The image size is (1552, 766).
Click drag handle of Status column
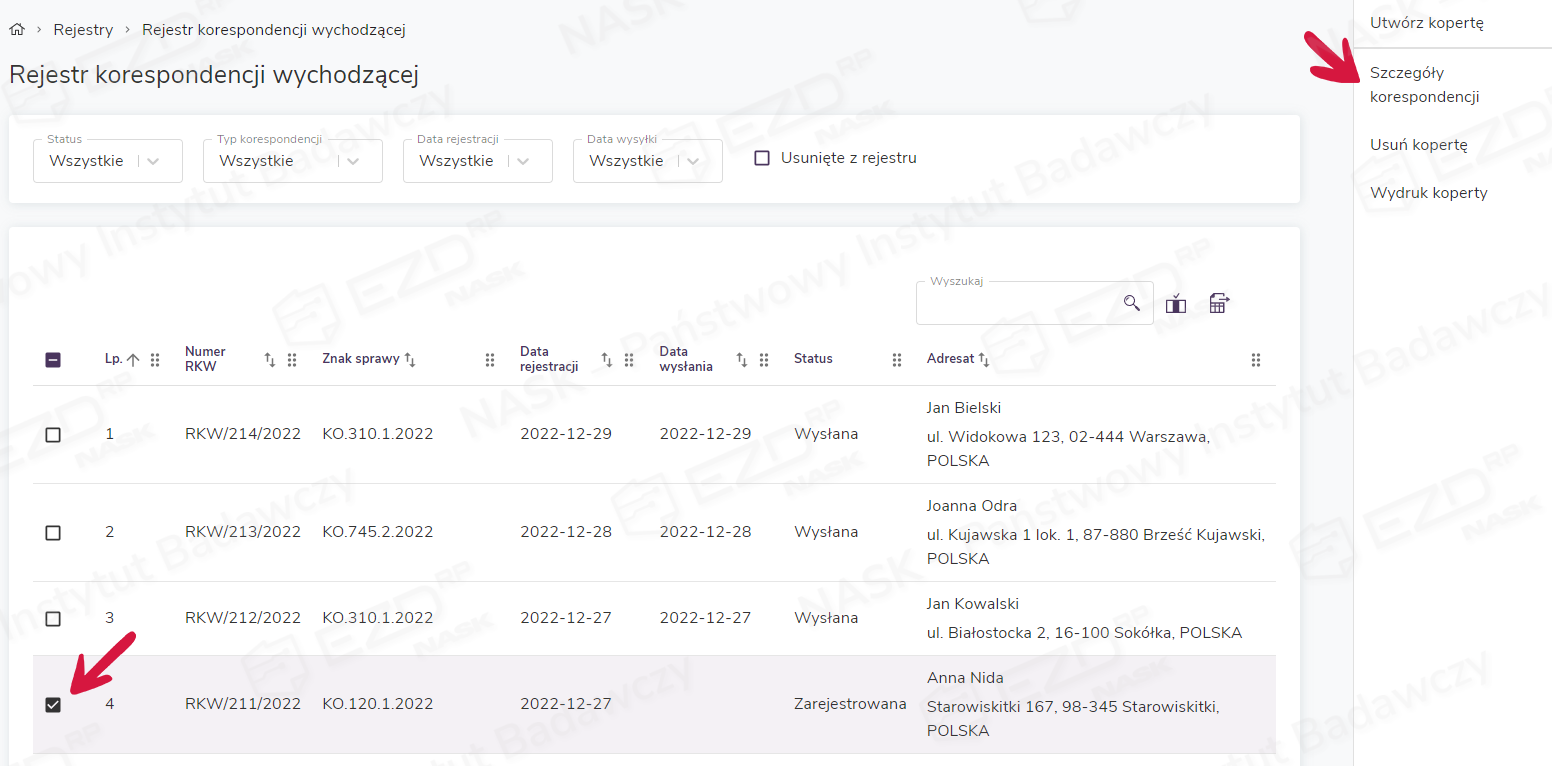[897, 360]
